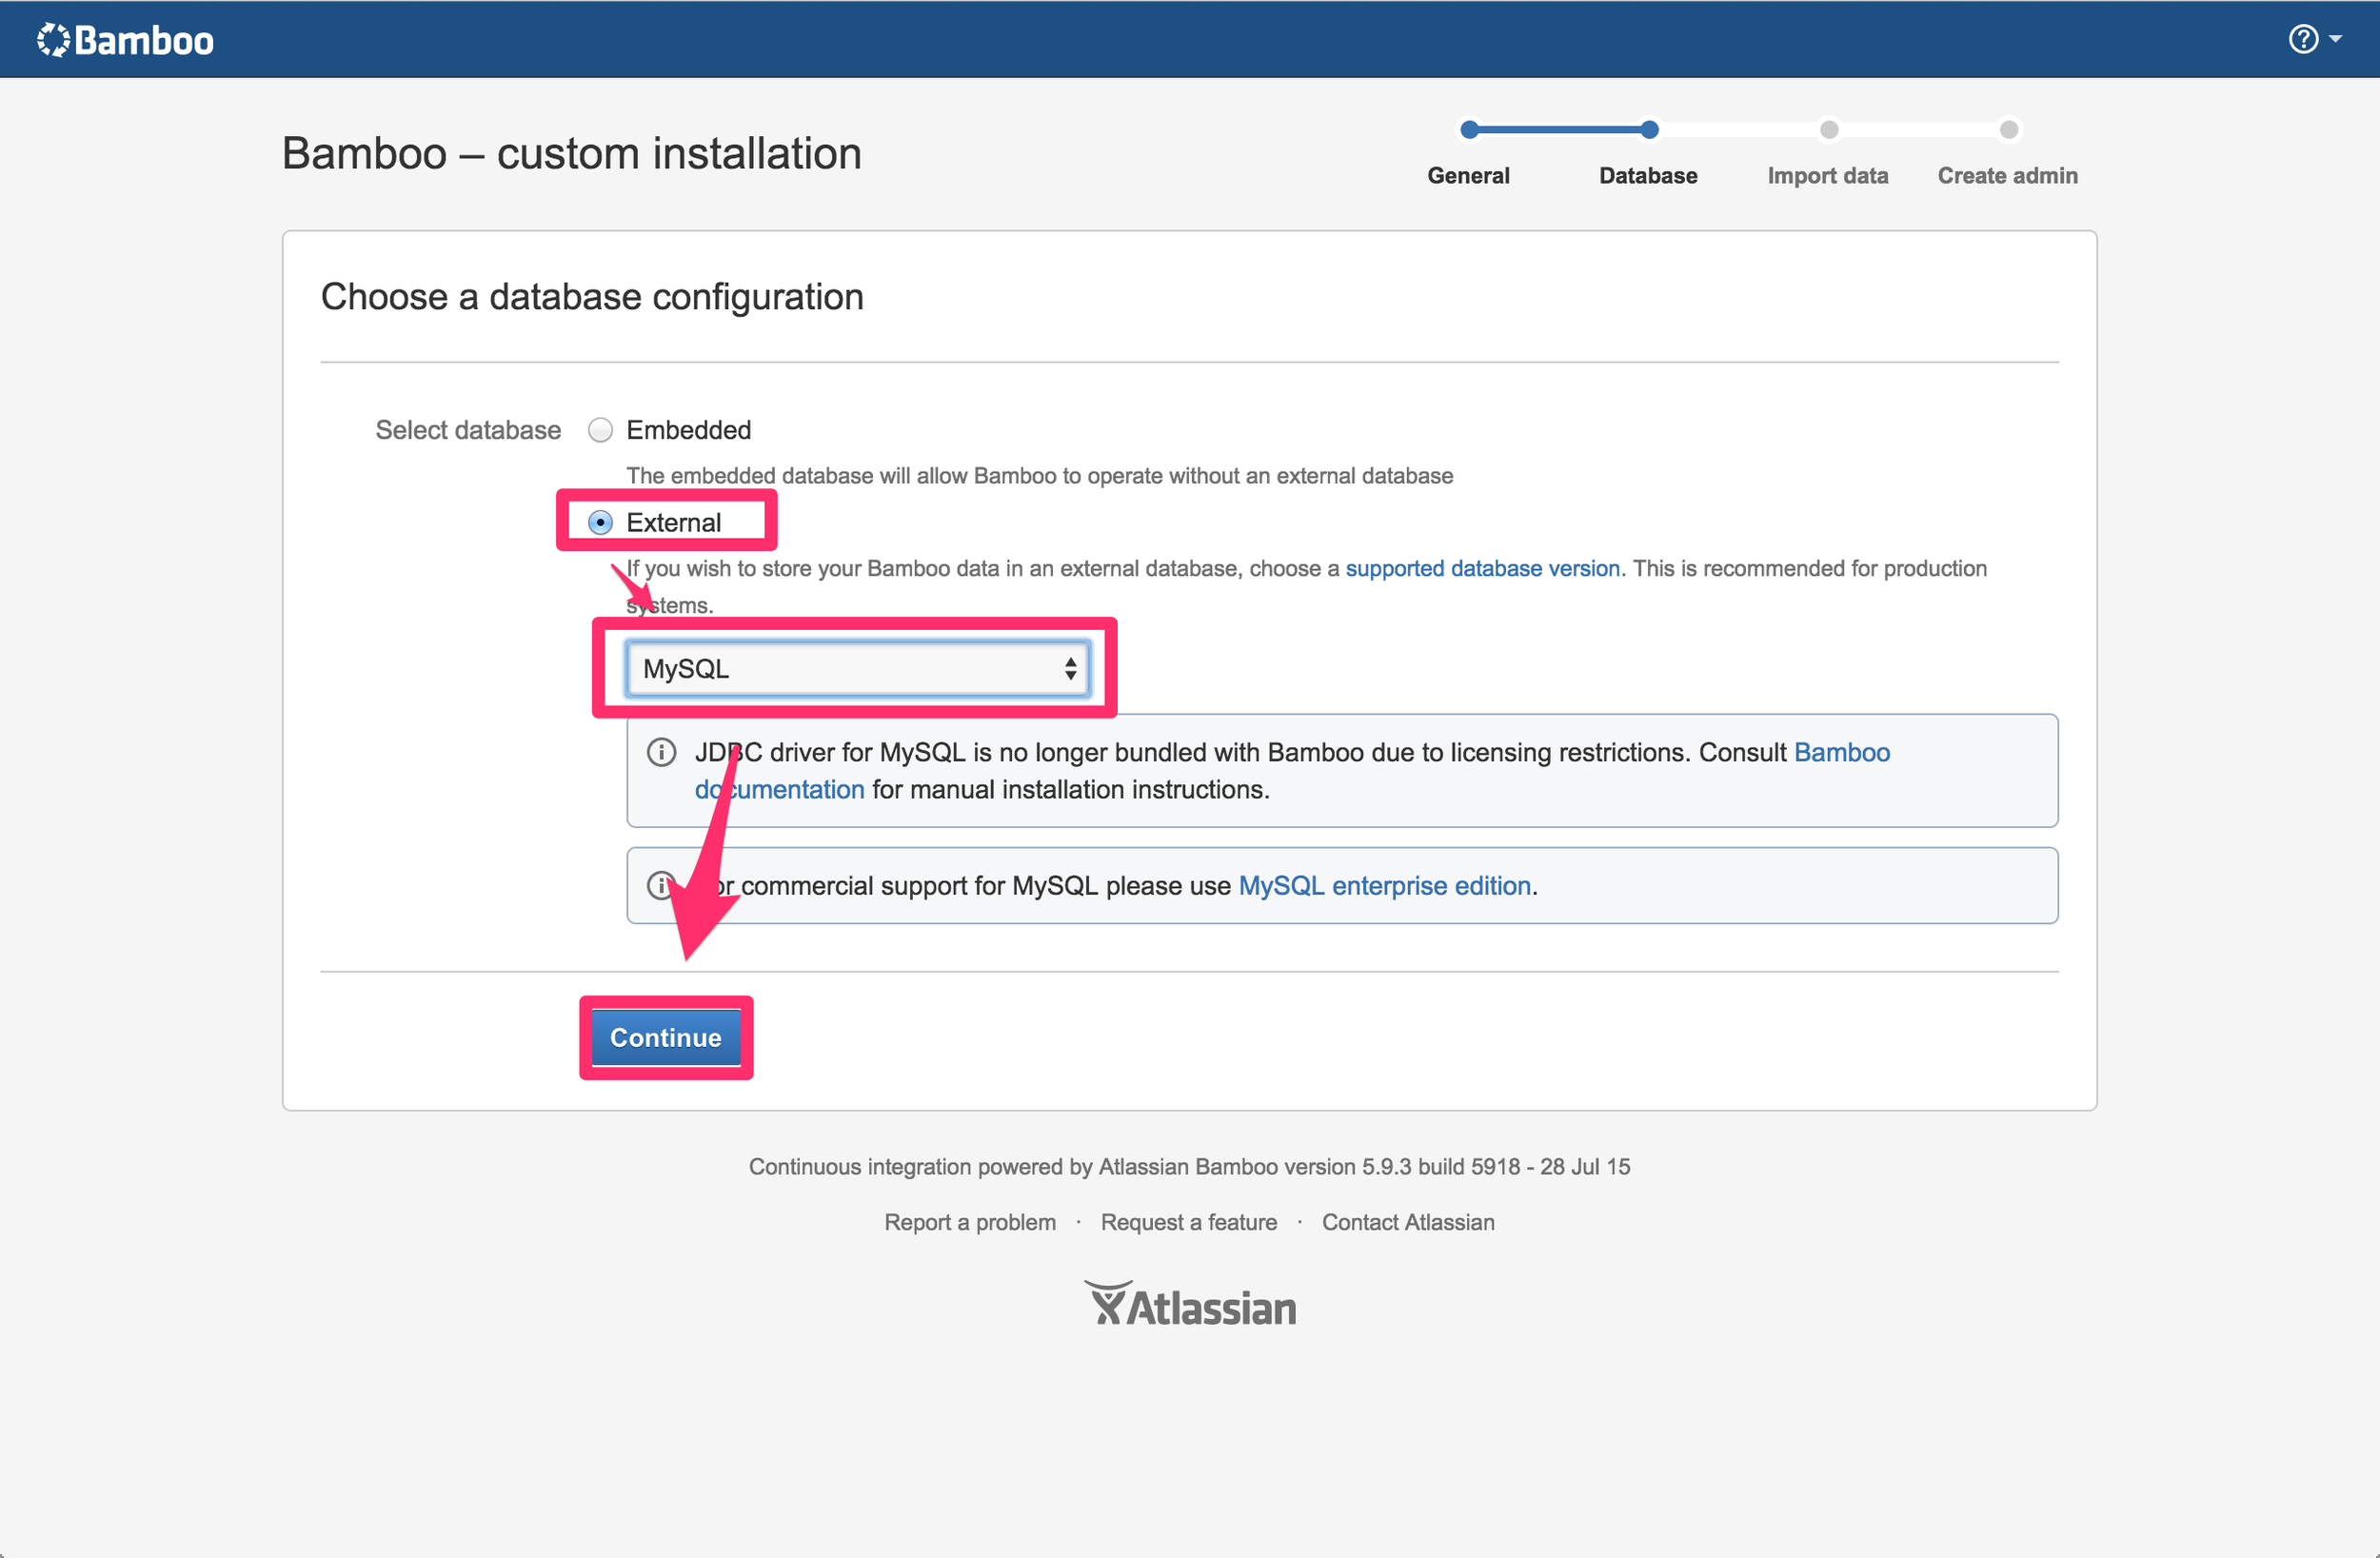
Task: Click the Create admin progress dot
Action: coord(2008,129)
